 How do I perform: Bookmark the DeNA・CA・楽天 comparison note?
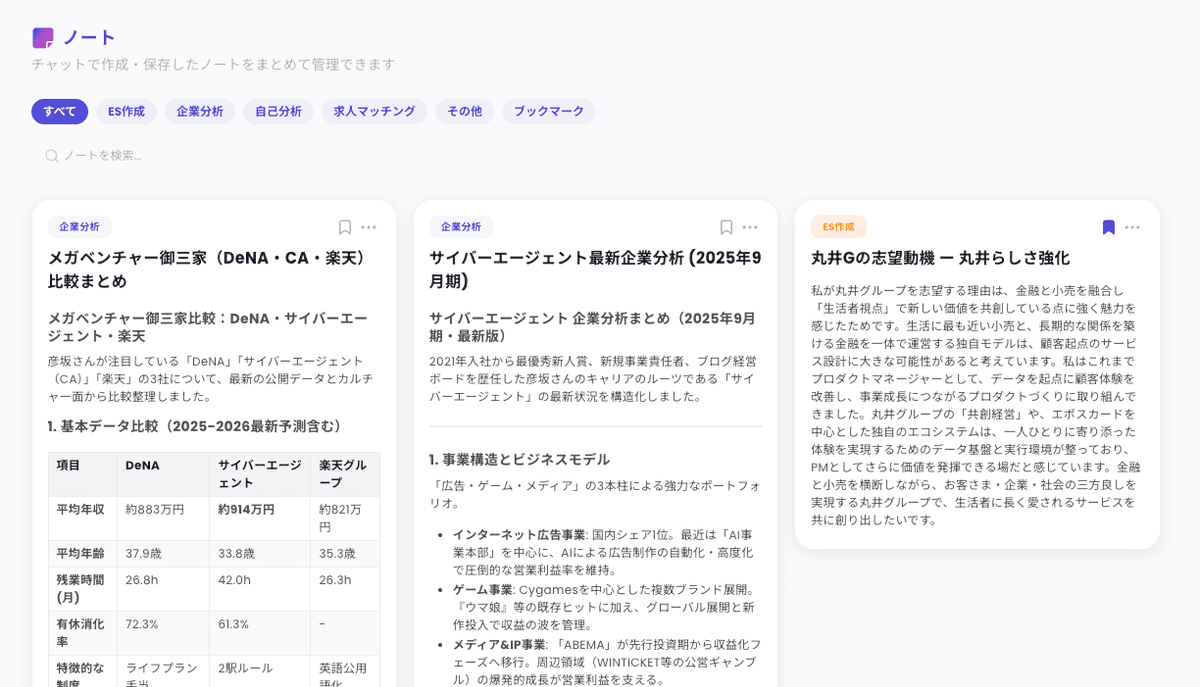click(x=344, y=227)
